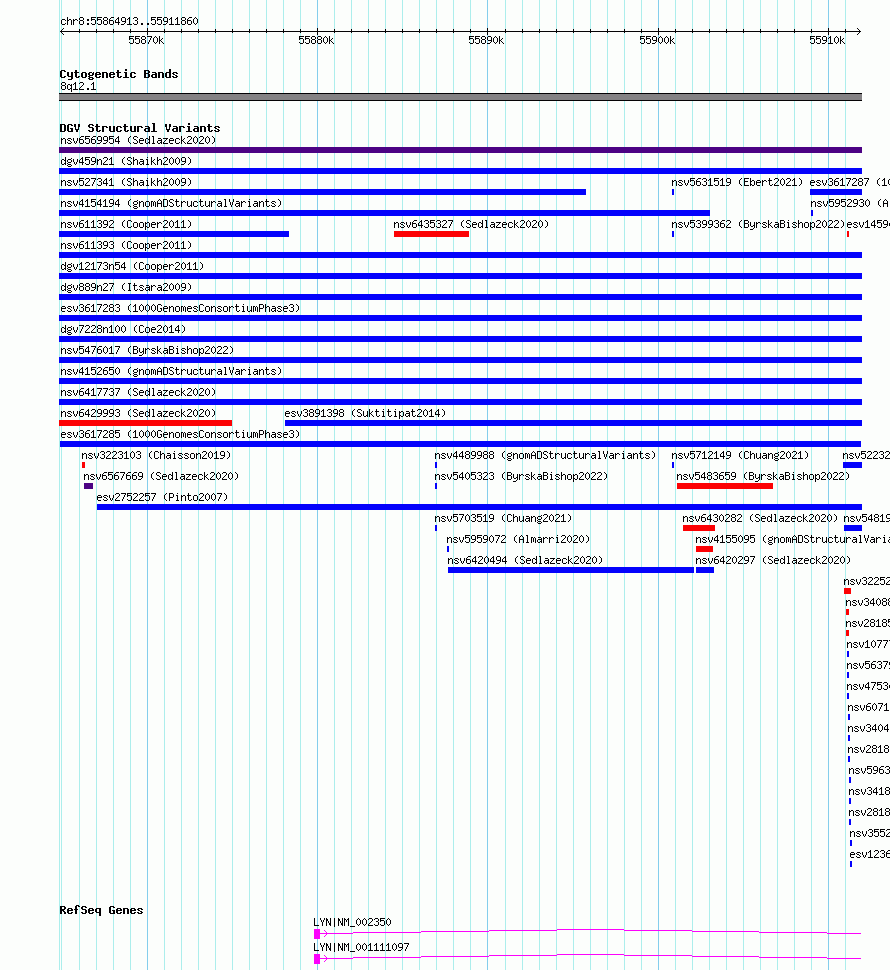
Task: Click the 8q12.1 band label
Action: 78,87
